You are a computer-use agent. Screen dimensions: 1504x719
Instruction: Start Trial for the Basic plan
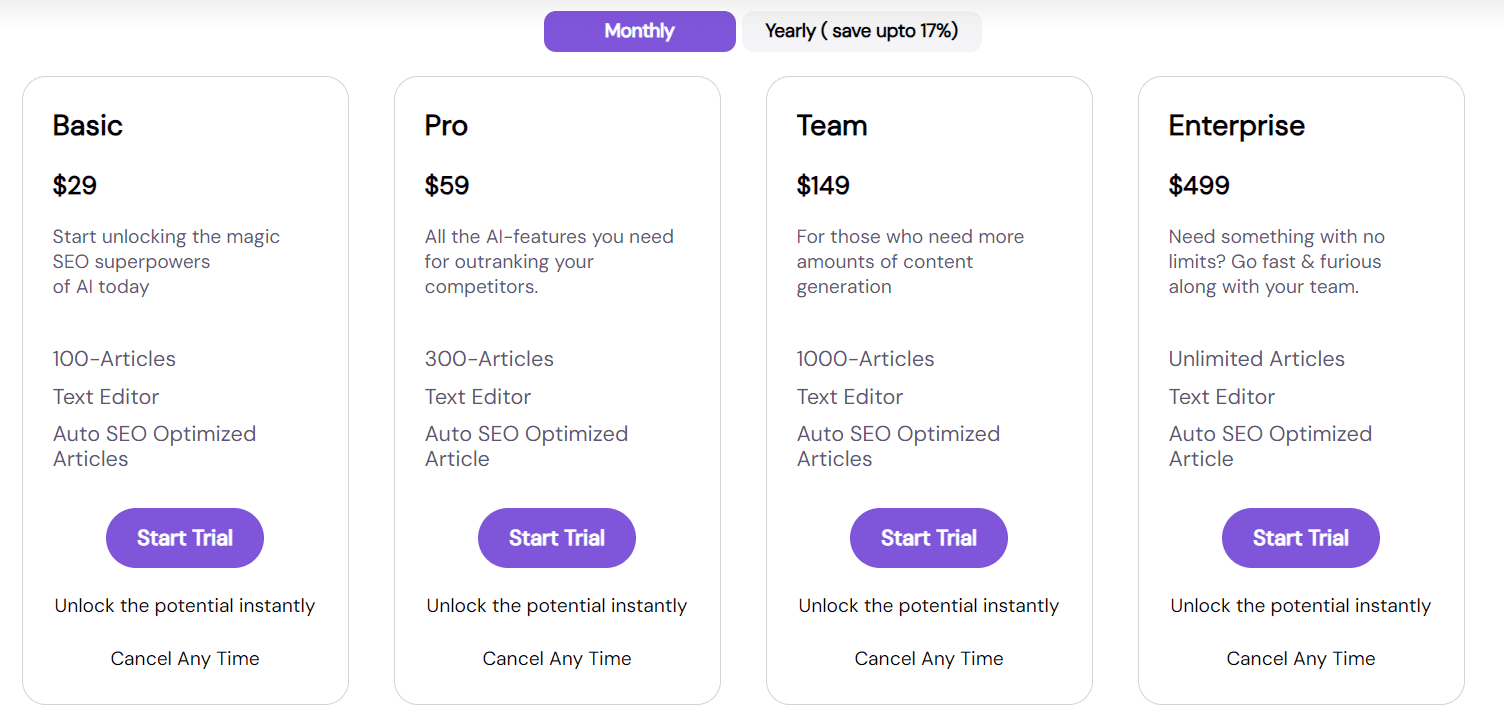(x=185, y=538)
